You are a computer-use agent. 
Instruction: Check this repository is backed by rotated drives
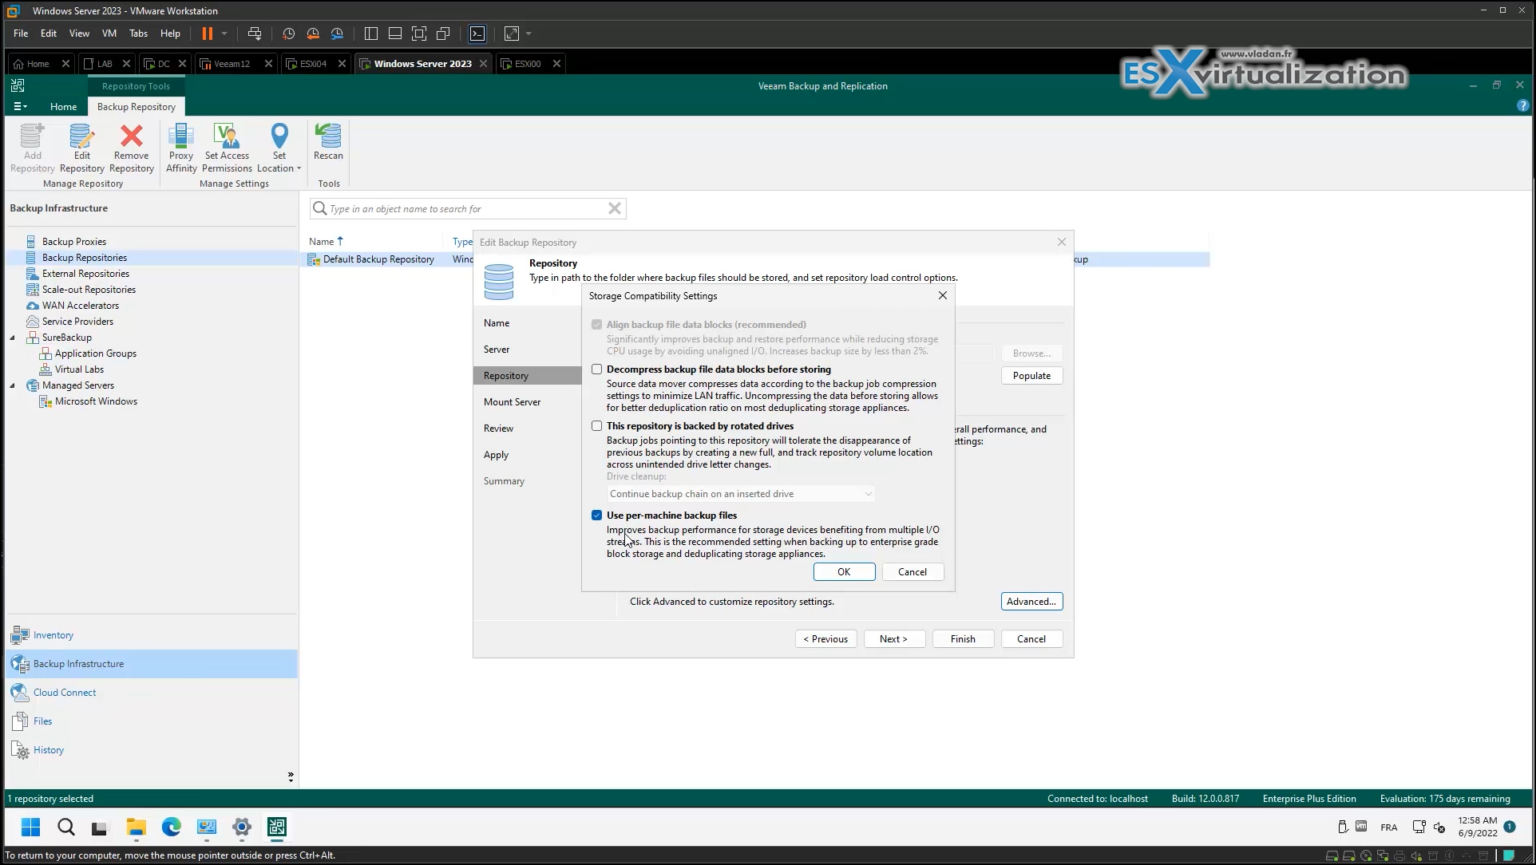click(x=597, y=425)
